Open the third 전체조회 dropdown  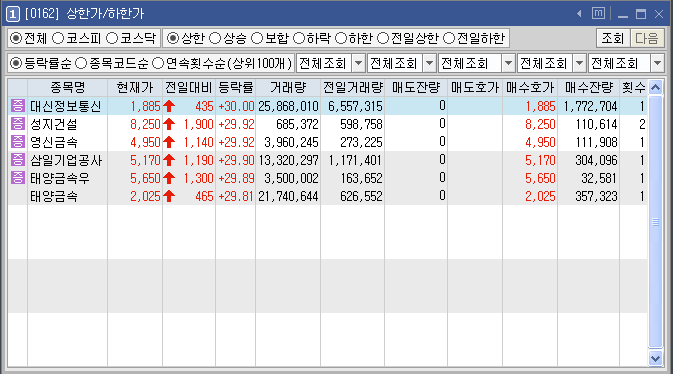(509, 64)
